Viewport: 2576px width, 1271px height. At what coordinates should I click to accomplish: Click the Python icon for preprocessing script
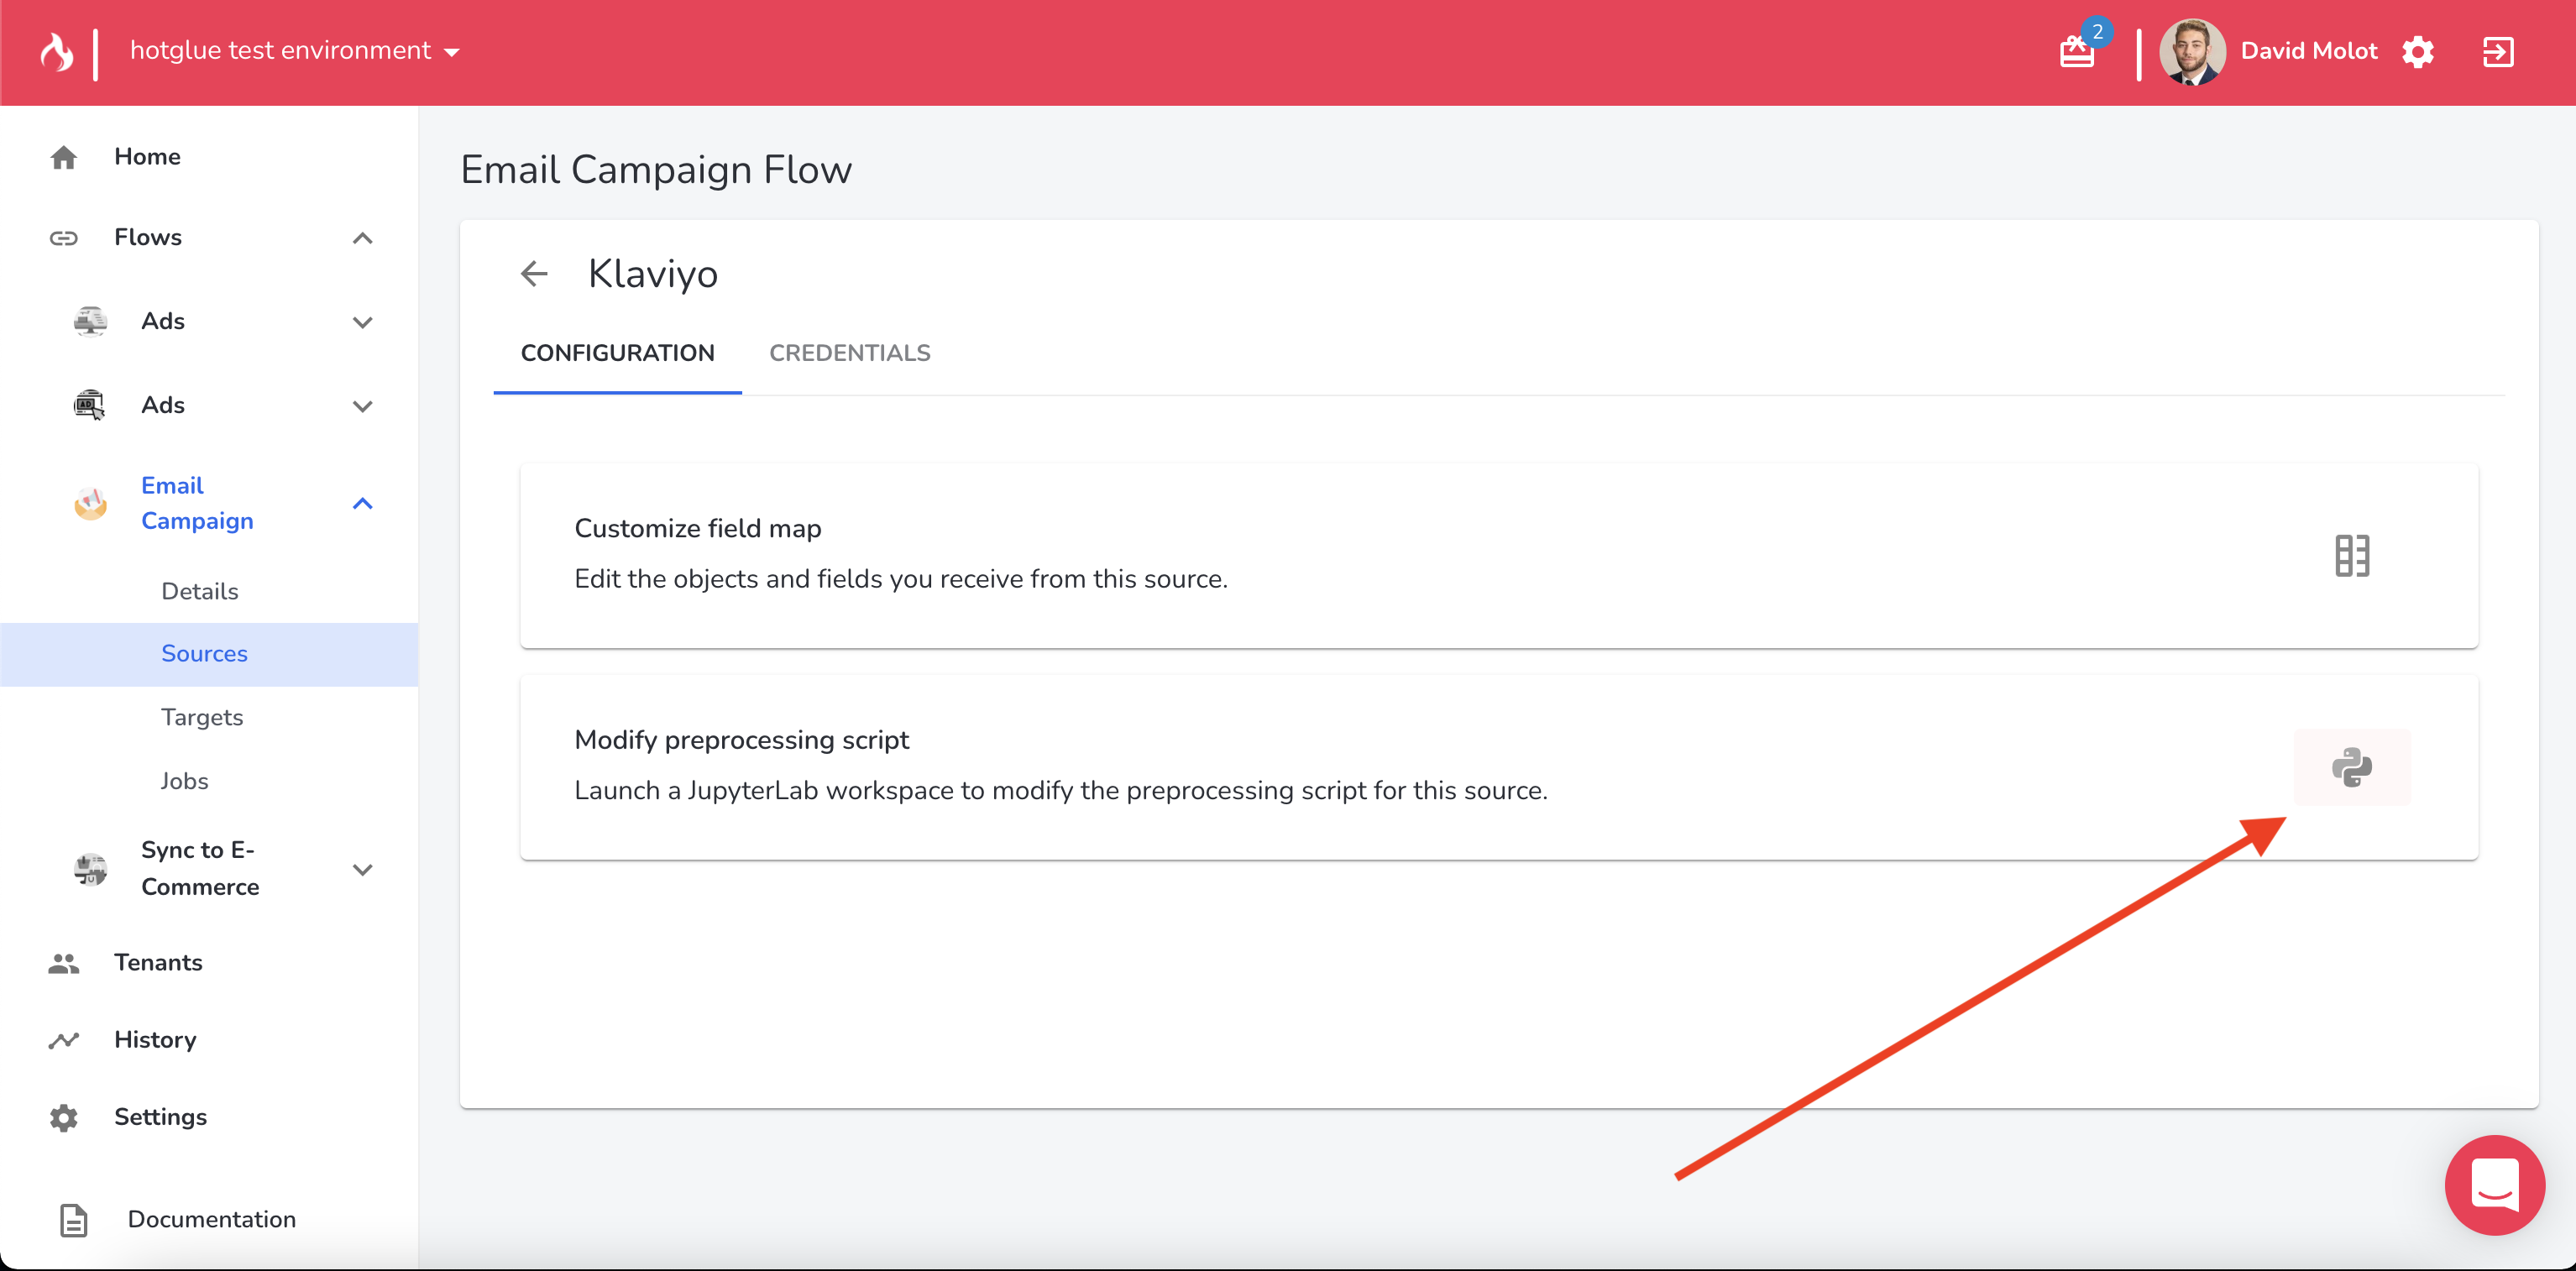[2351, 767]
